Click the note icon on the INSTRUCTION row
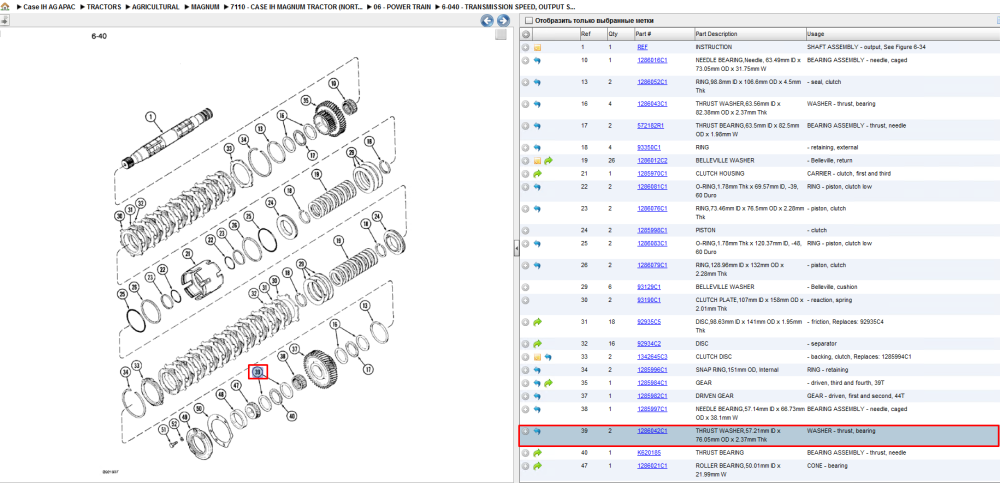Screen dimensions: 1000x483 pyautogui.click(x=538, y=47)
